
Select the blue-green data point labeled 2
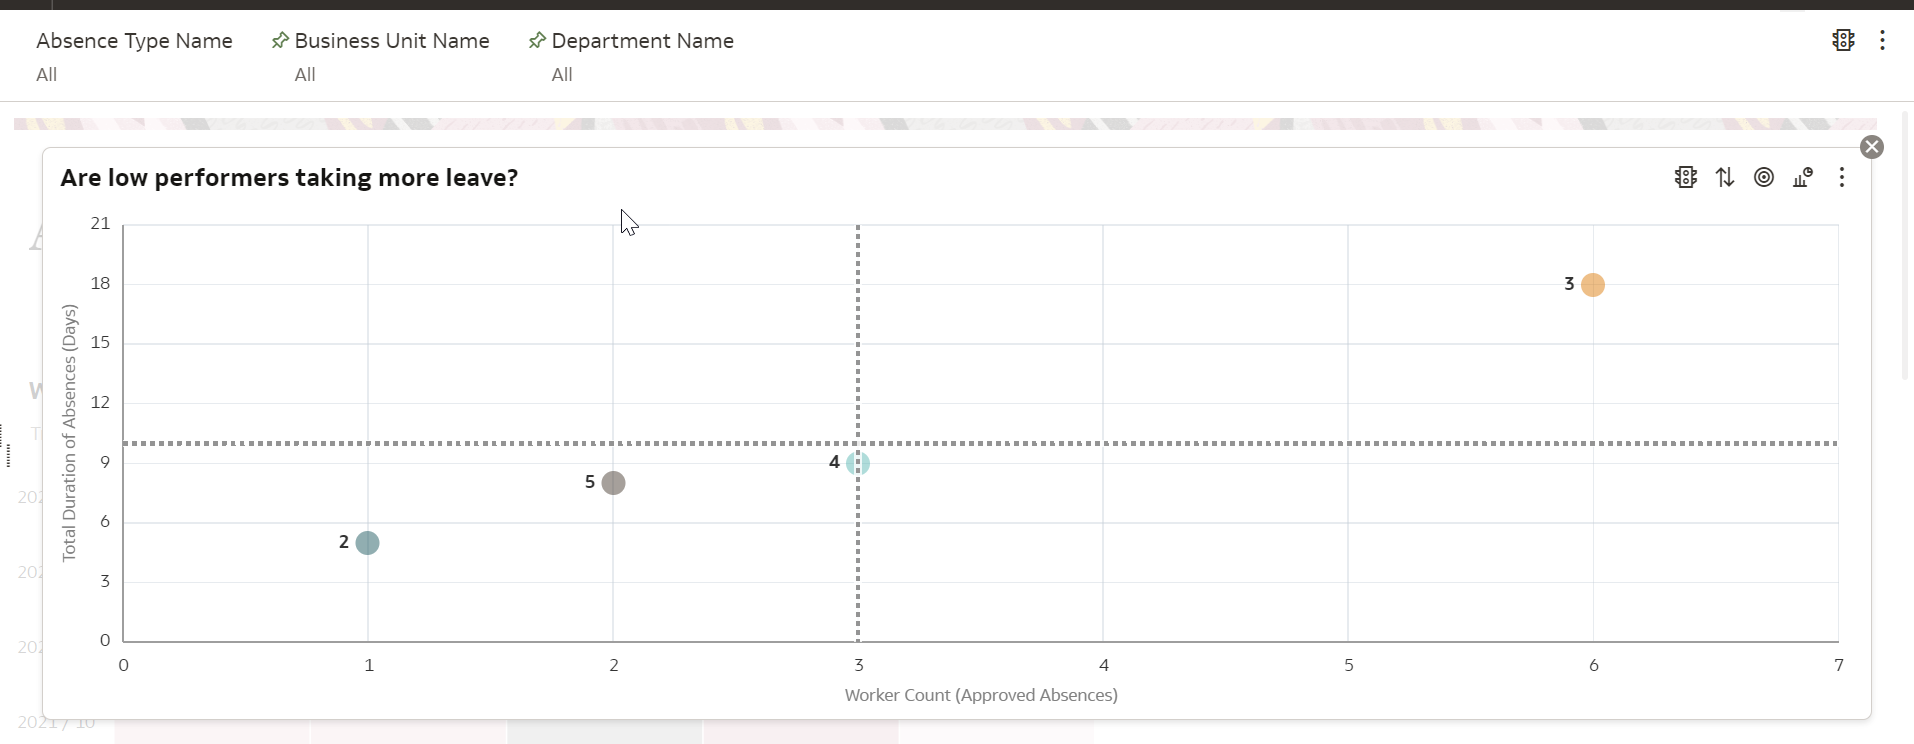coord(367,543)
